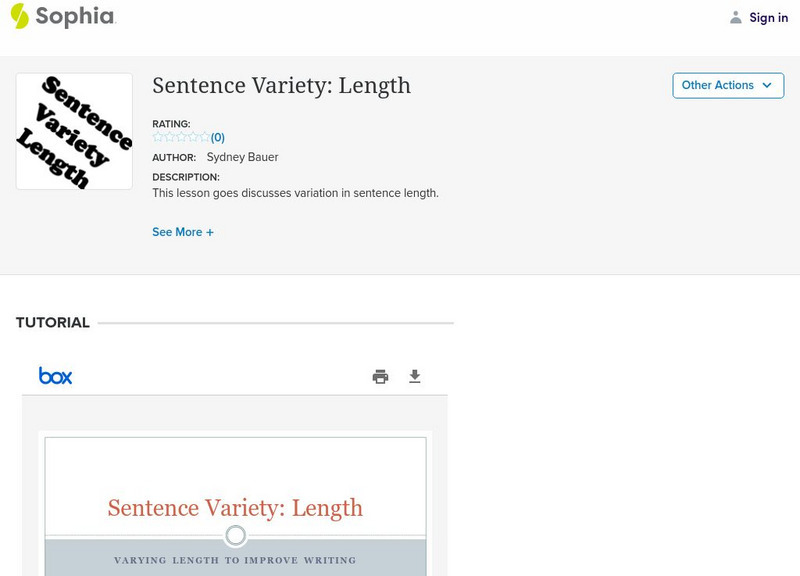This screenshot has height=576, width=800.
Task: Download the tutorial document
Action: click(x=415, y=377)
